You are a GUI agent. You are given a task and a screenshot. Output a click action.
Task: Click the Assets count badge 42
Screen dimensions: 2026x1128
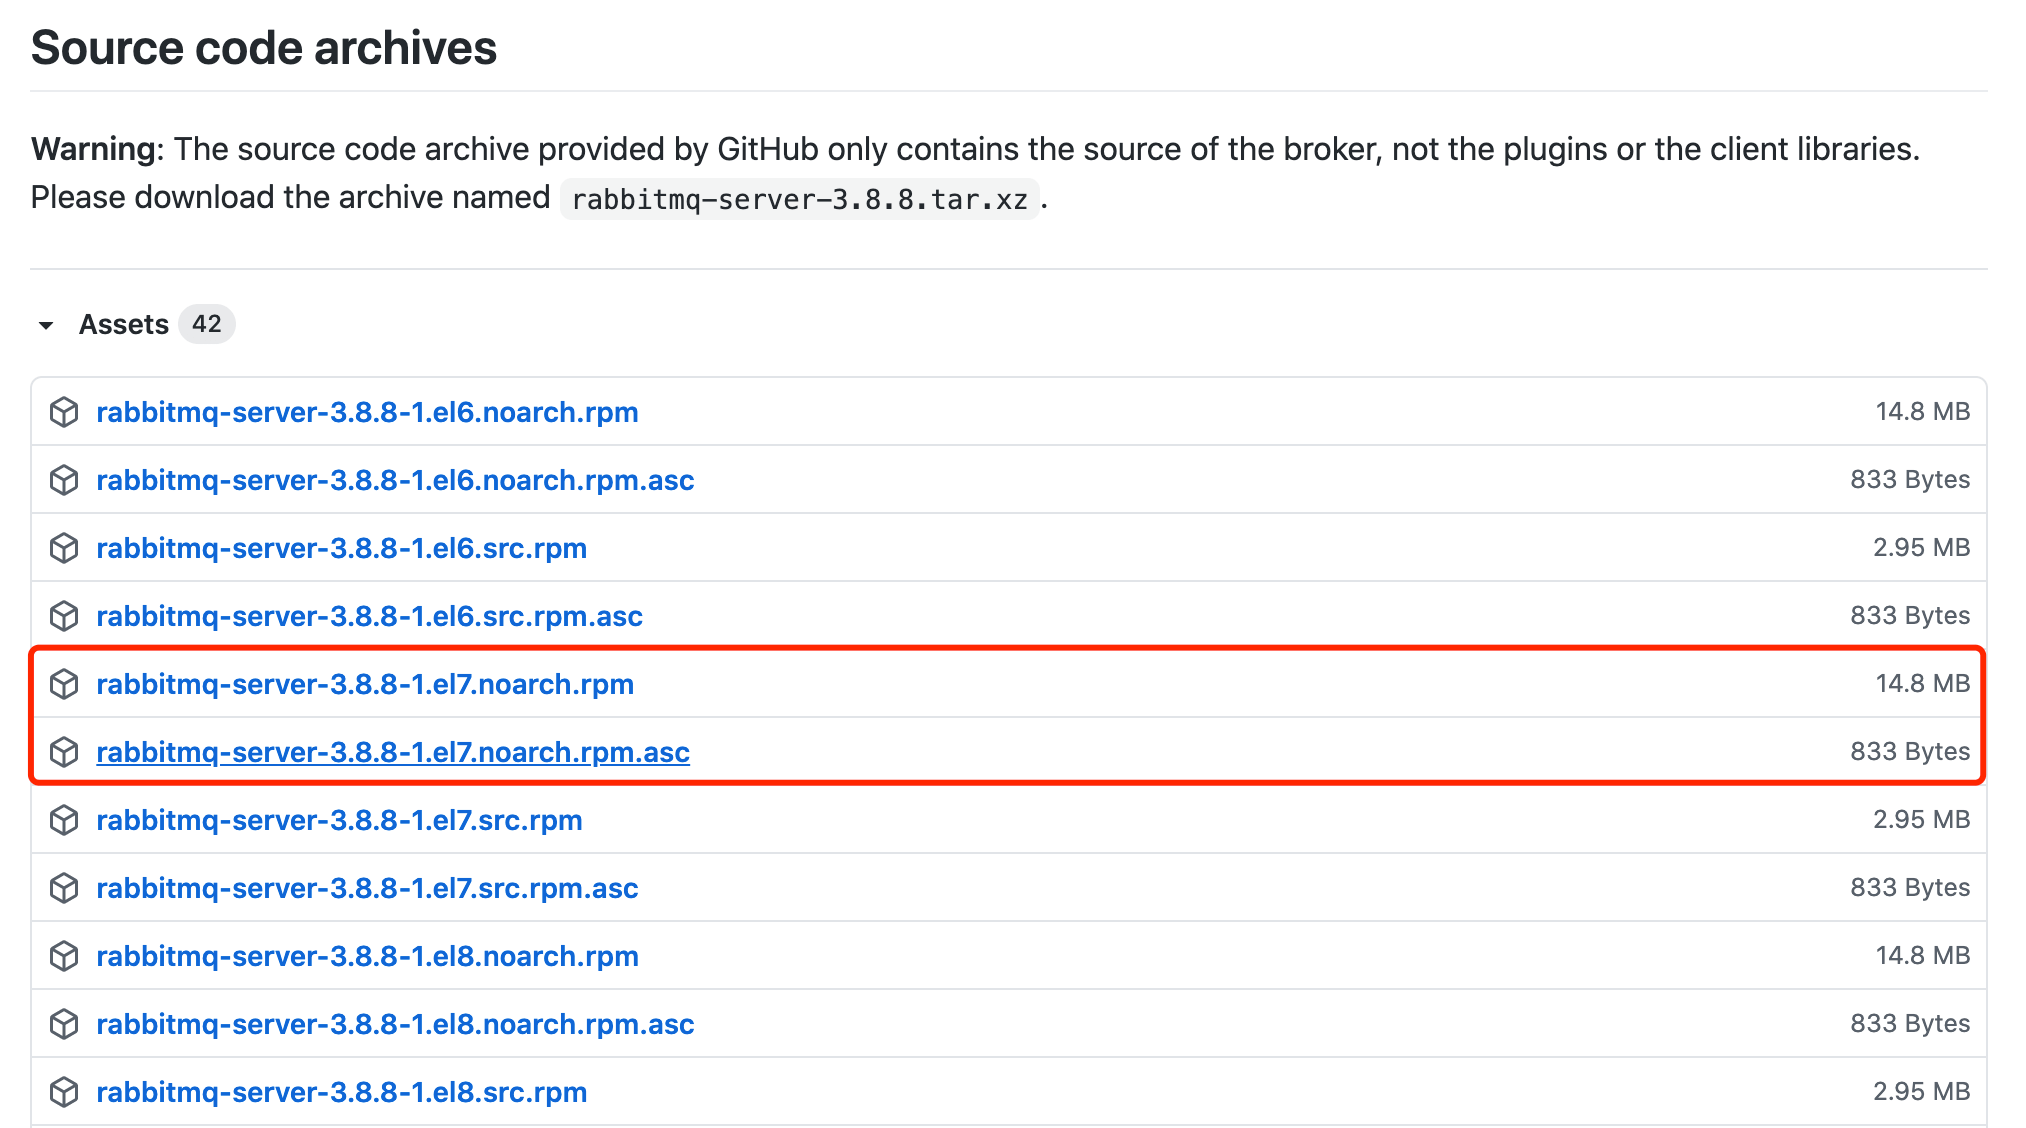207,324
